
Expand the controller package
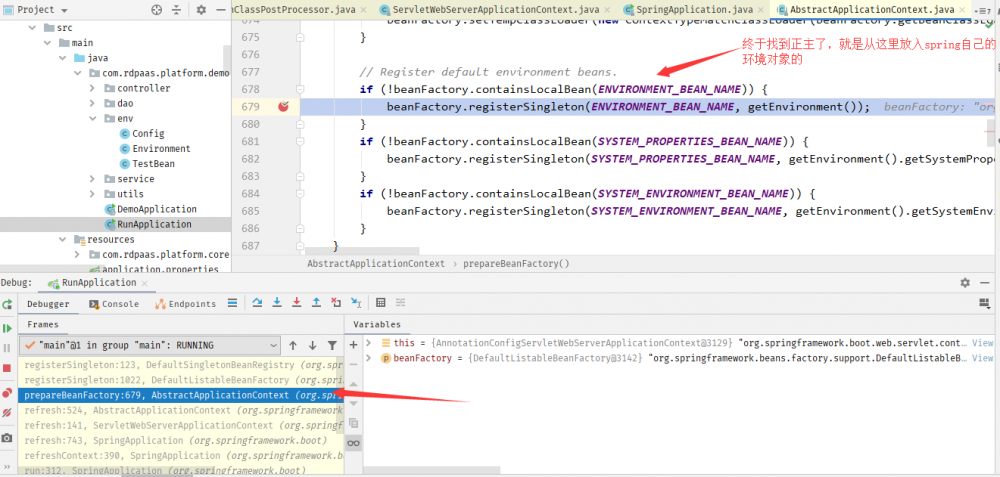92,88
